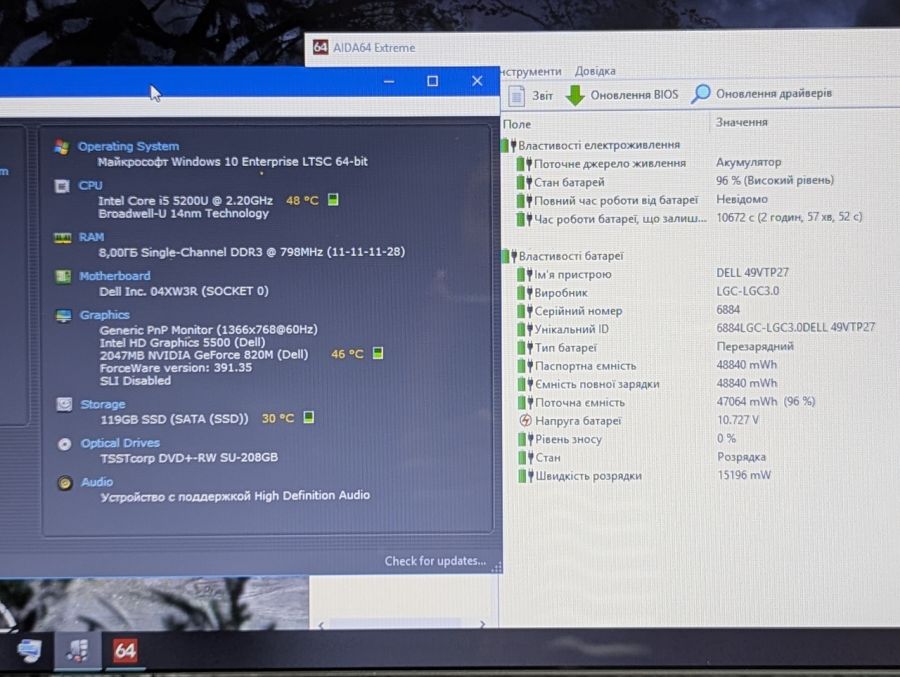Click the Audio speaker icon
This screenshot has height=677, width=900.
tap(65, 483)
